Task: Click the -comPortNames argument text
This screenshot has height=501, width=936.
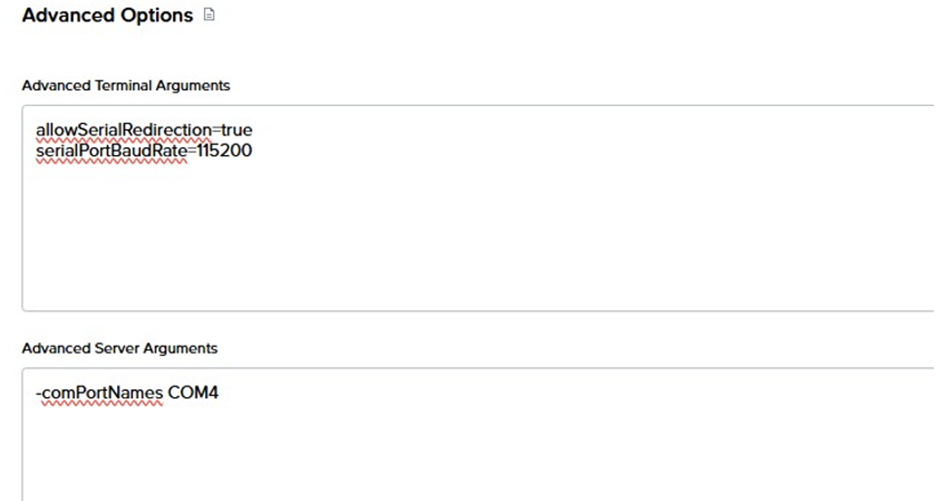Action: (x=98, y=393)
